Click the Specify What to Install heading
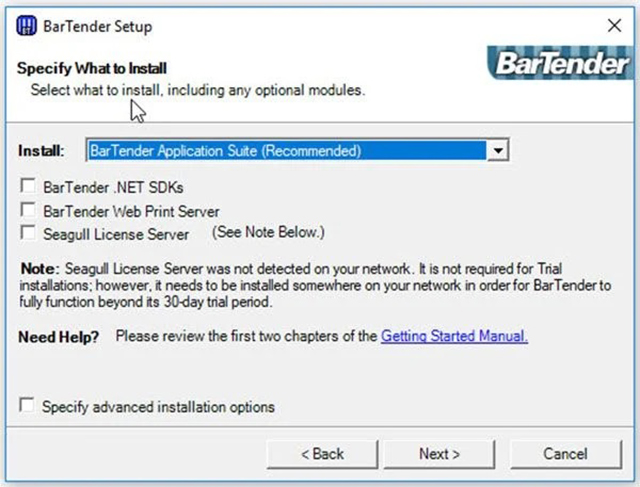The height and width of the screenshot is (487, 640). [92, 68]
